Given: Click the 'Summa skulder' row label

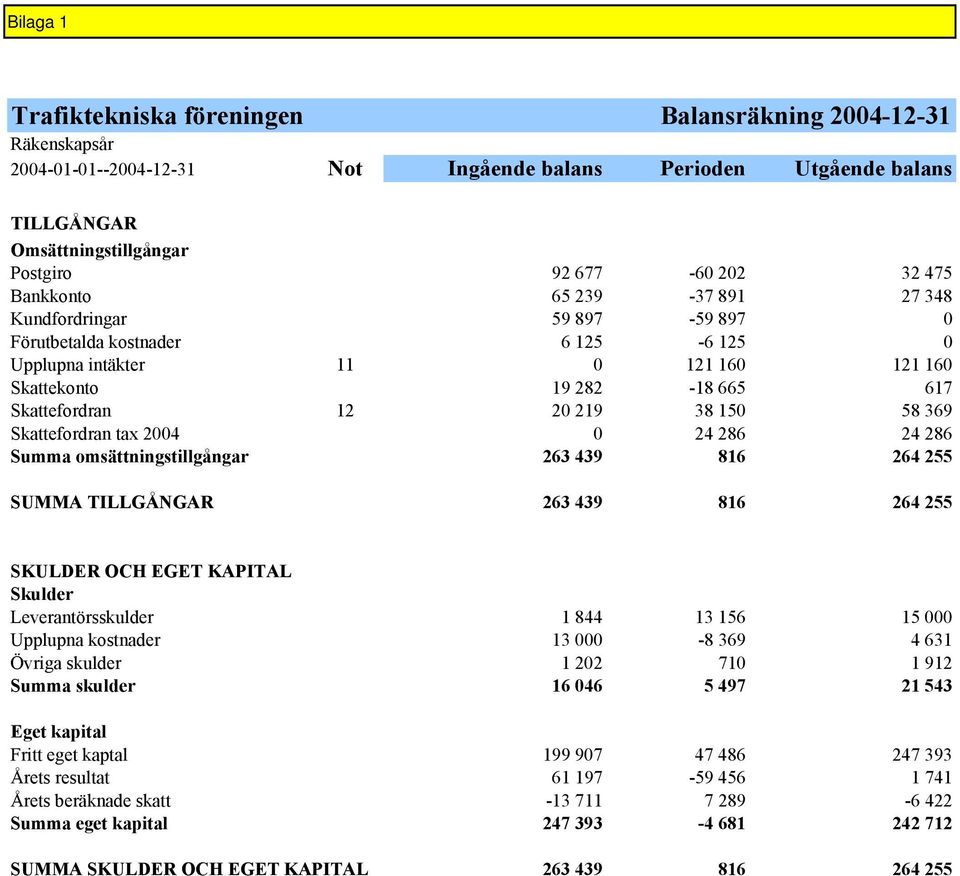Looking at the screenshot, I should [73, 686].
